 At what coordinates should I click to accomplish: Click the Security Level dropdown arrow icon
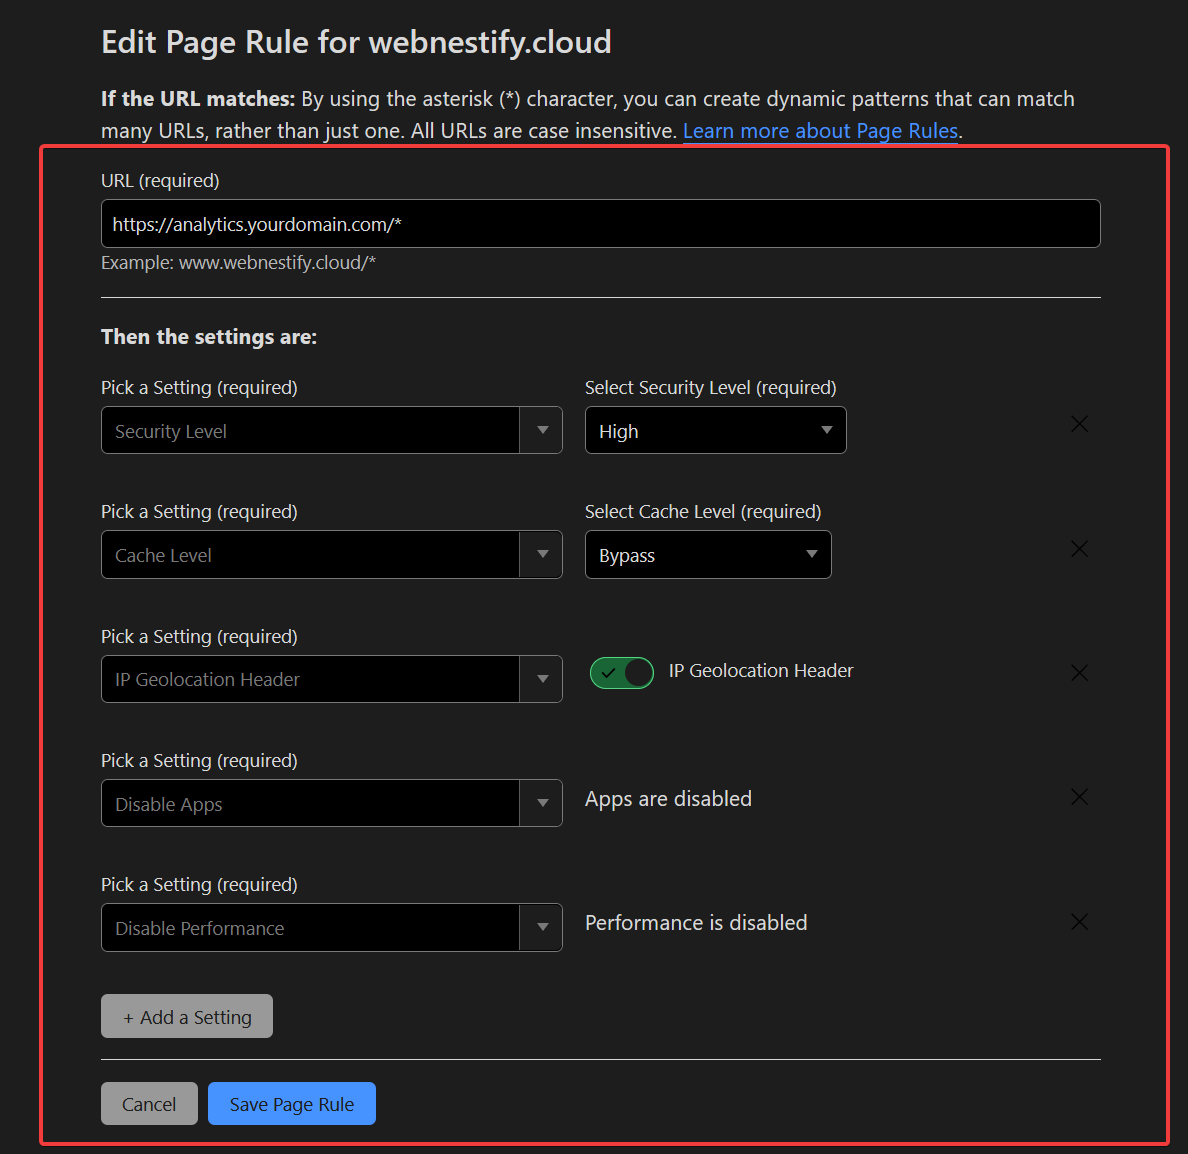point(542,431)
